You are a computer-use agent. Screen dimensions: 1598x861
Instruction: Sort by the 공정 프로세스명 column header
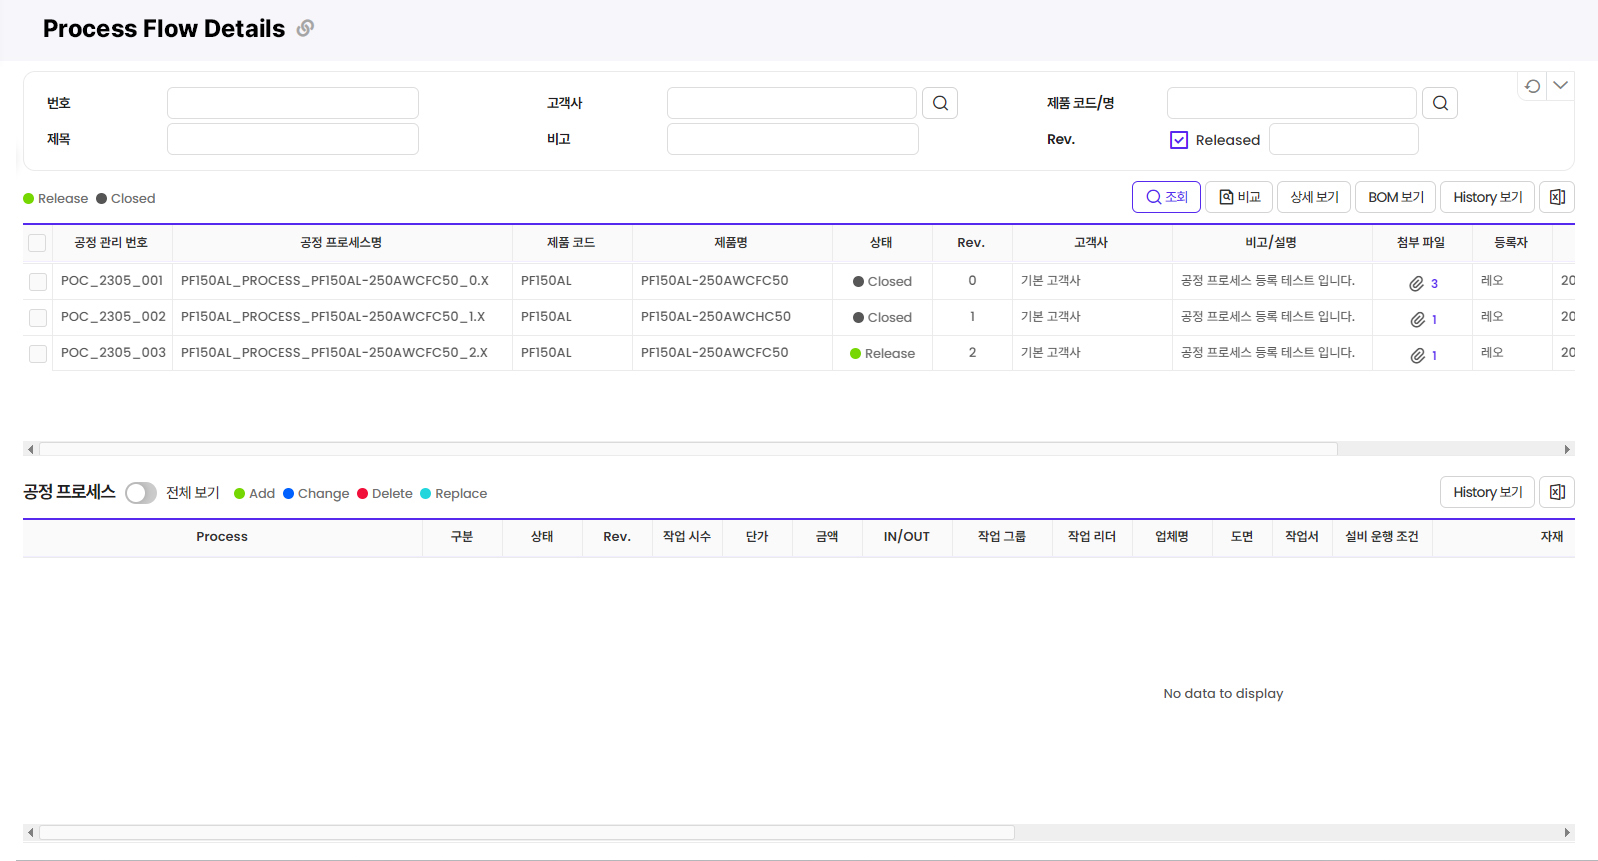point(341,243)
